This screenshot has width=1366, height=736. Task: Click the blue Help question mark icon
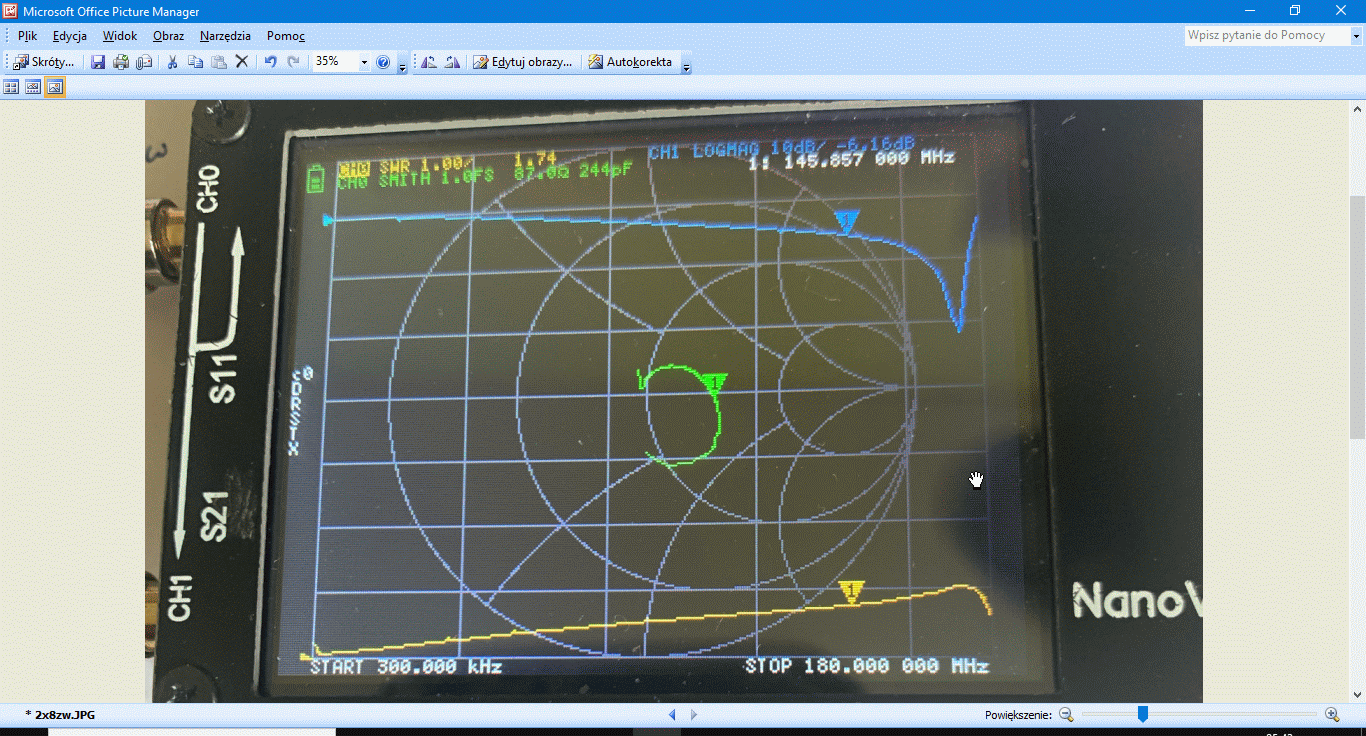[x=383, y=62]
